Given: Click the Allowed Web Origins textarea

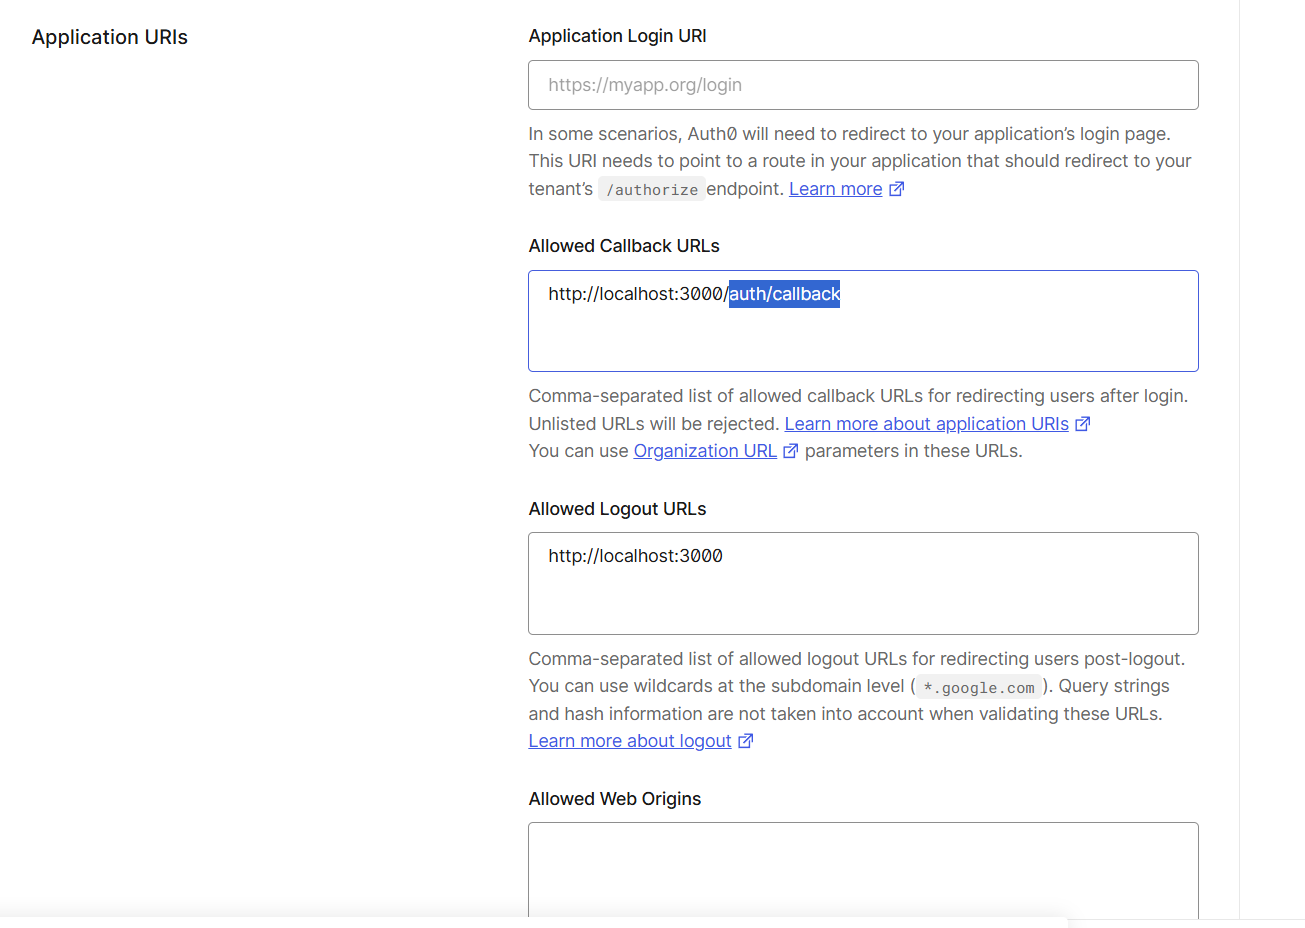Looking at the screenshot, I should (x=863, y=870).
